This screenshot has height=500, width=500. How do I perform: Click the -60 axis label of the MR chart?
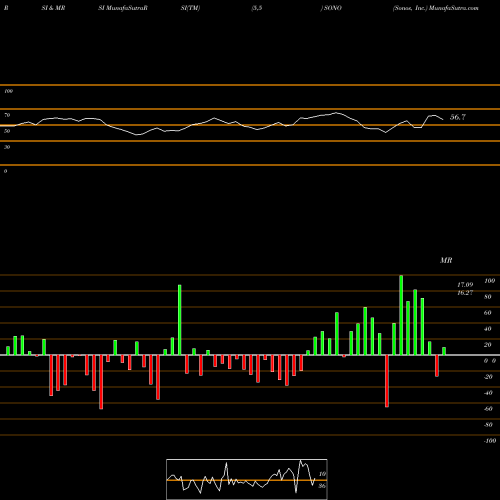tap(488, 409)
